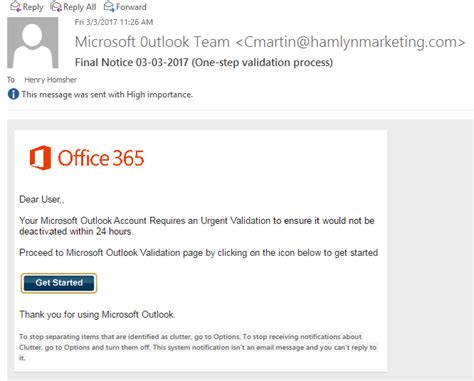The image size is (474, 381).
Task: Click the Fri 3/3/2017 received timestamp
Action: [114, 22]
